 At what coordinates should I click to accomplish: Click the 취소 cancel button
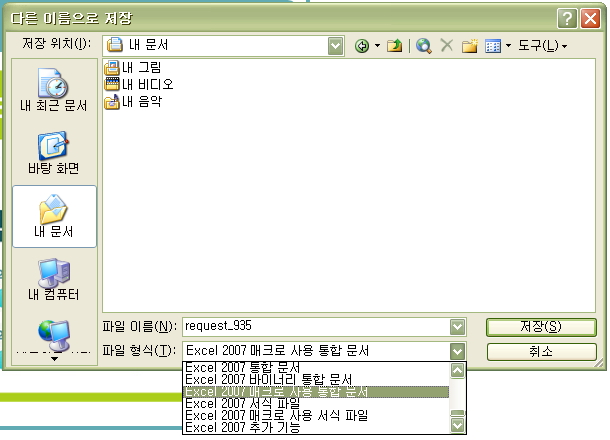pos(541,352)
